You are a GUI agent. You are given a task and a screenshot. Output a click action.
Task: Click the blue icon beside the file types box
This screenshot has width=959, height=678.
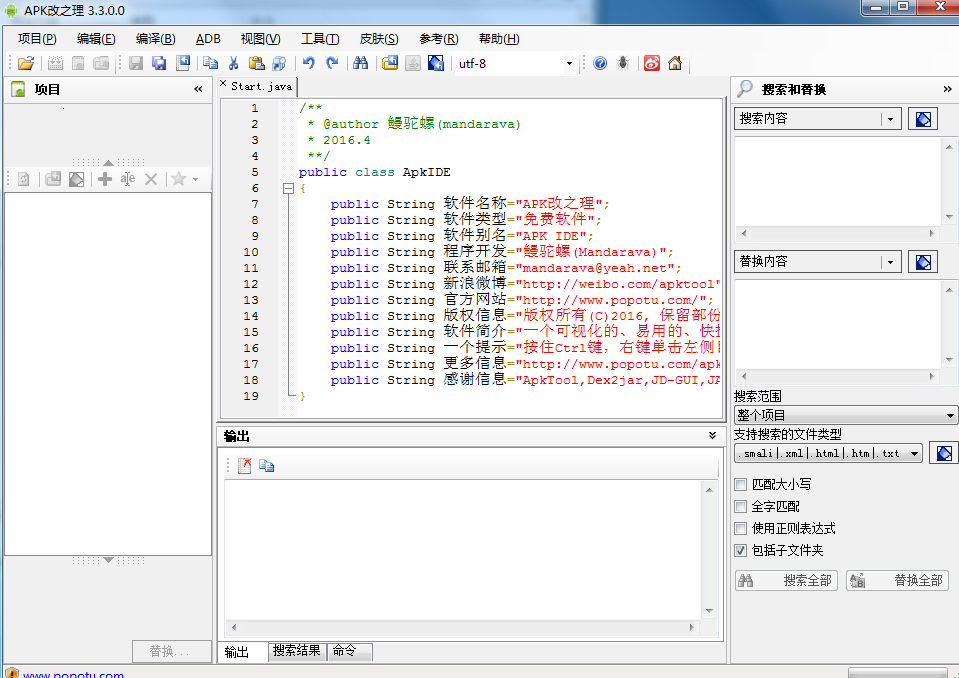pyautogui.click(x=944, y=453)
